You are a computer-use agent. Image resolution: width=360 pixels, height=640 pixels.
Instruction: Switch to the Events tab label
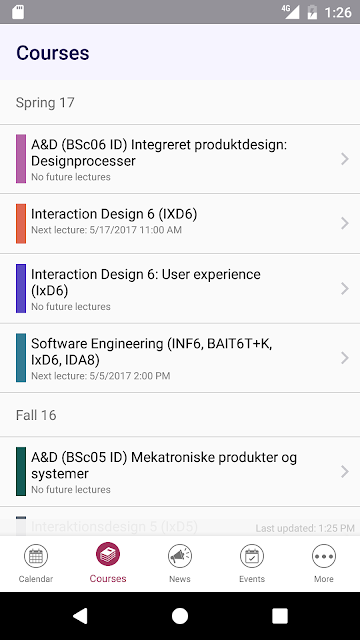pos(252,579)
